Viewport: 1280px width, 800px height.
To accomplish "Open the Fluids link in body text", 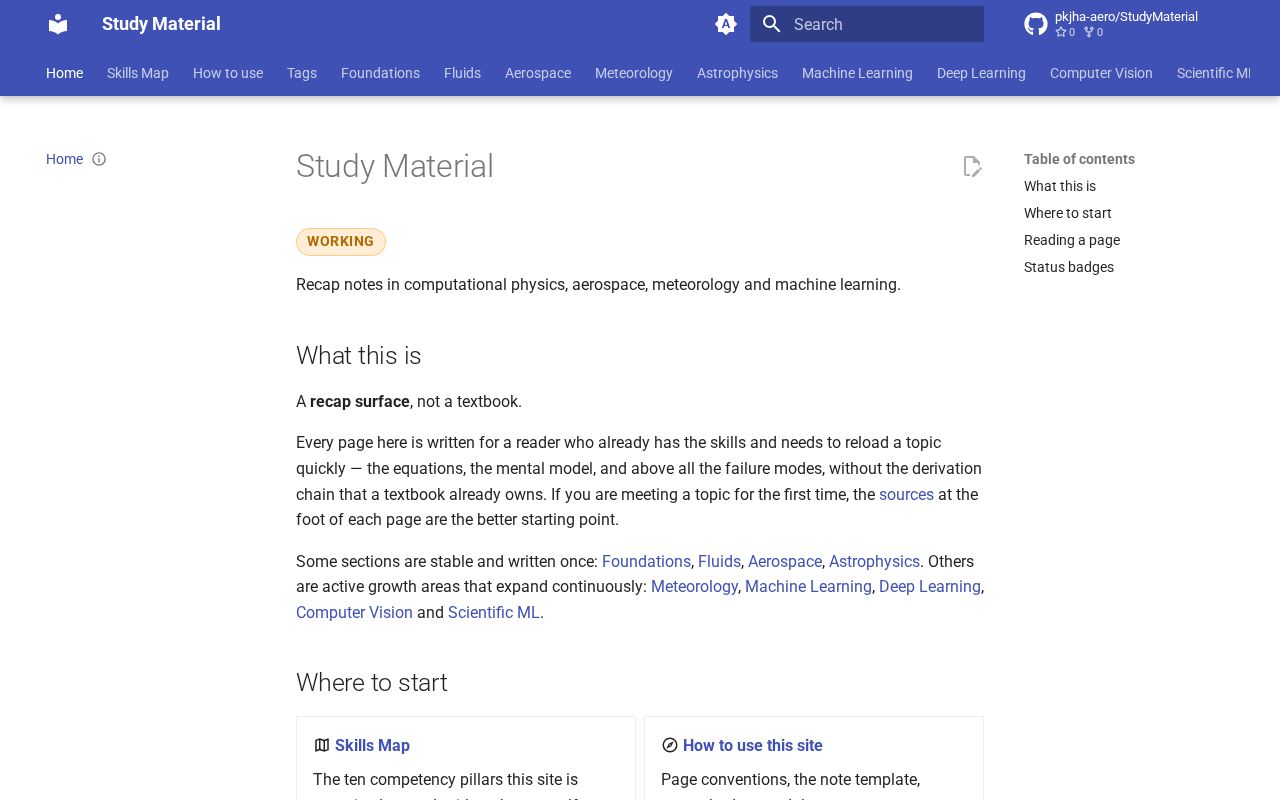I will 719,561.
